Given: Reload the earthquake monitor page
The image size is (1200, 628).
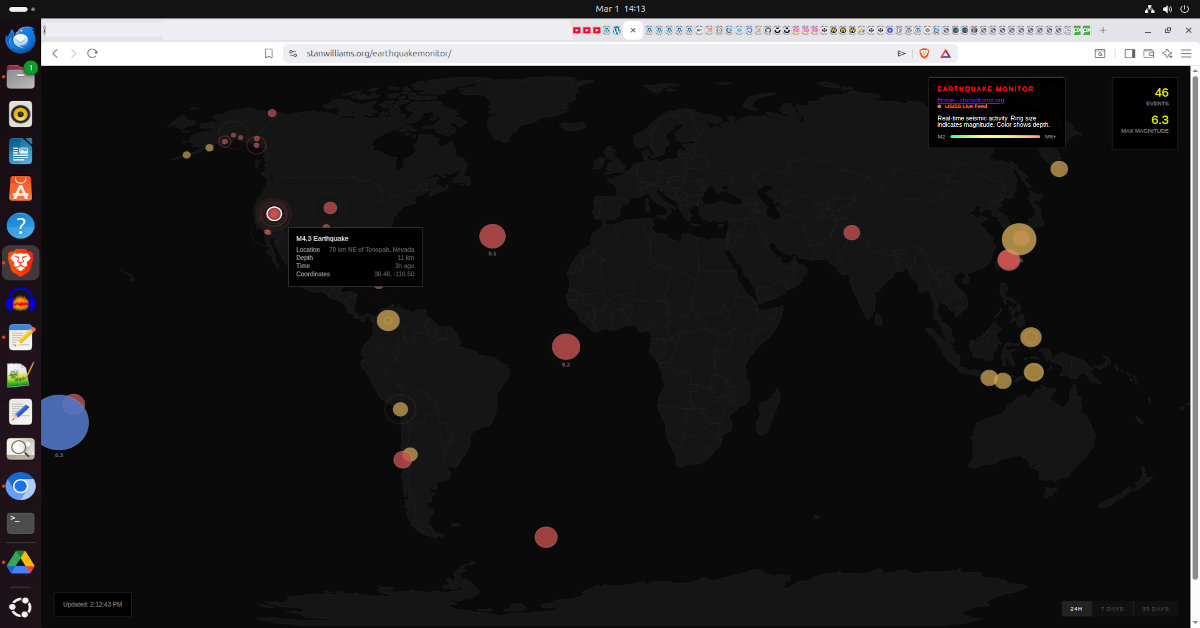Looking at the screenshot, I should click(92, 53).
